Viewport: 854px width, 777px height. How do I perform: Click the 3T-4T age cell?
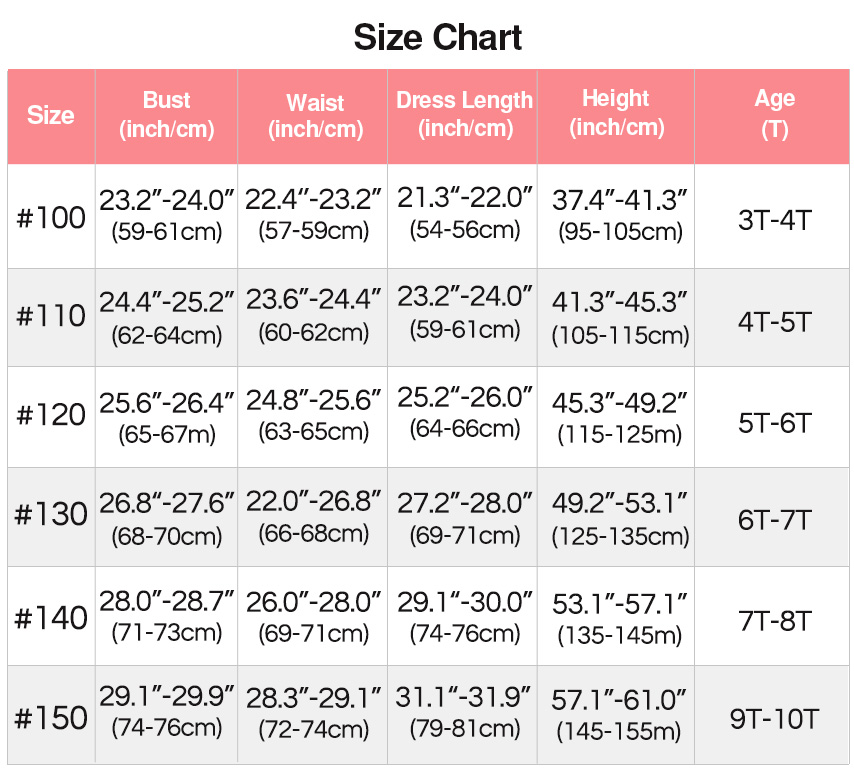click(774, 220)
